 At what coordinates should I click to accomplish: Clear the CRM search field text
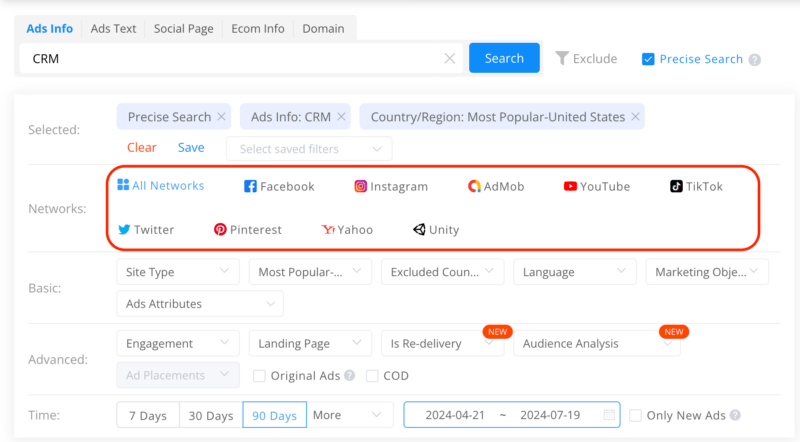pos(450,59)
